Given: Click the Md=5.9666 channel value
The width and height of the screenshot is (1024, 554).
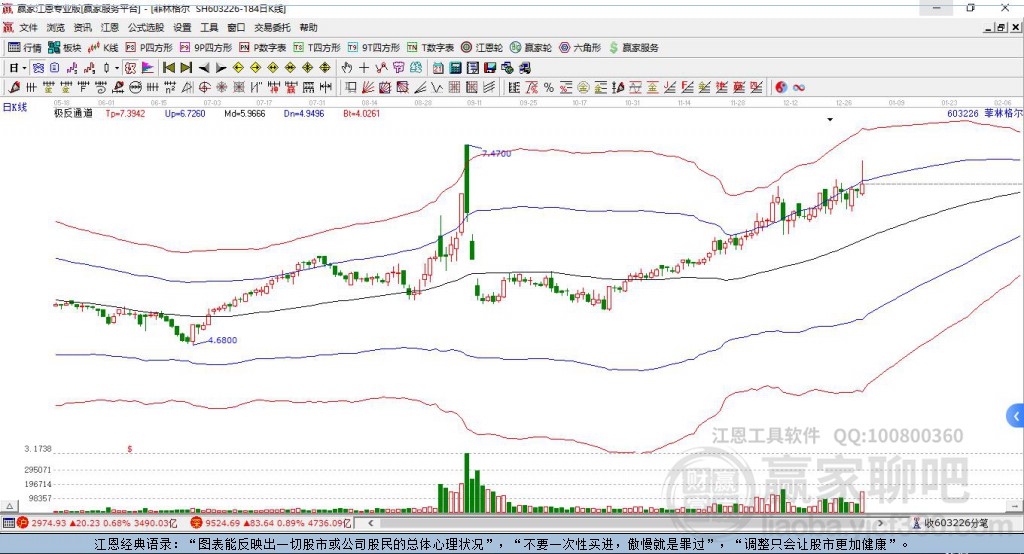Looking at the screenshot, I should pyautogui.click(x=244, y=114).
